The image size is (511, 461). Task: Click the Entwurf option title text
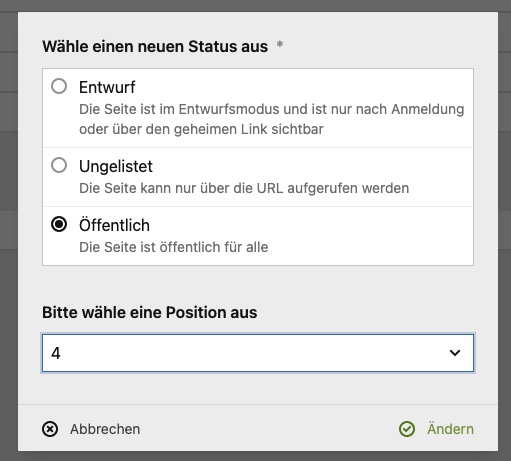click(107, 88)
